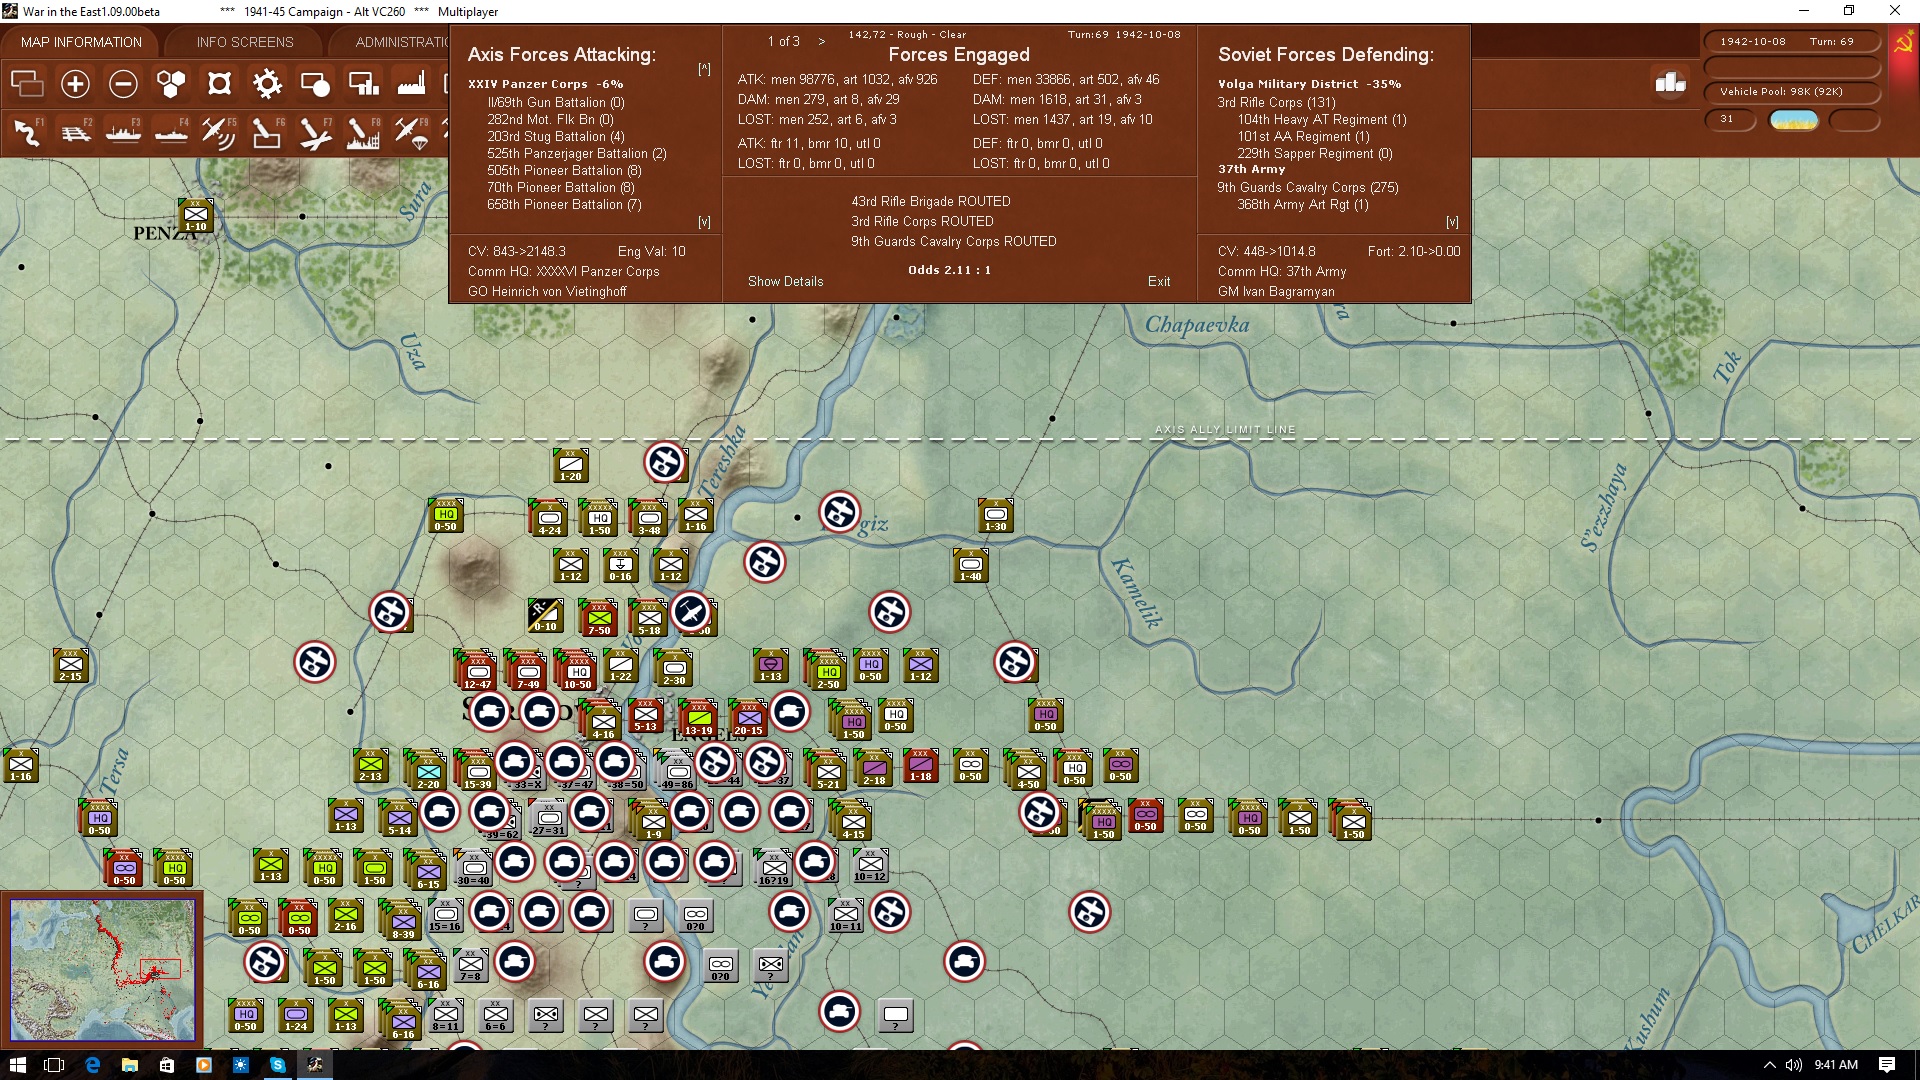1920x1080 pixels.
Task: Click XXIV Panzer Corps attacker entry
Action: [545, 84]
